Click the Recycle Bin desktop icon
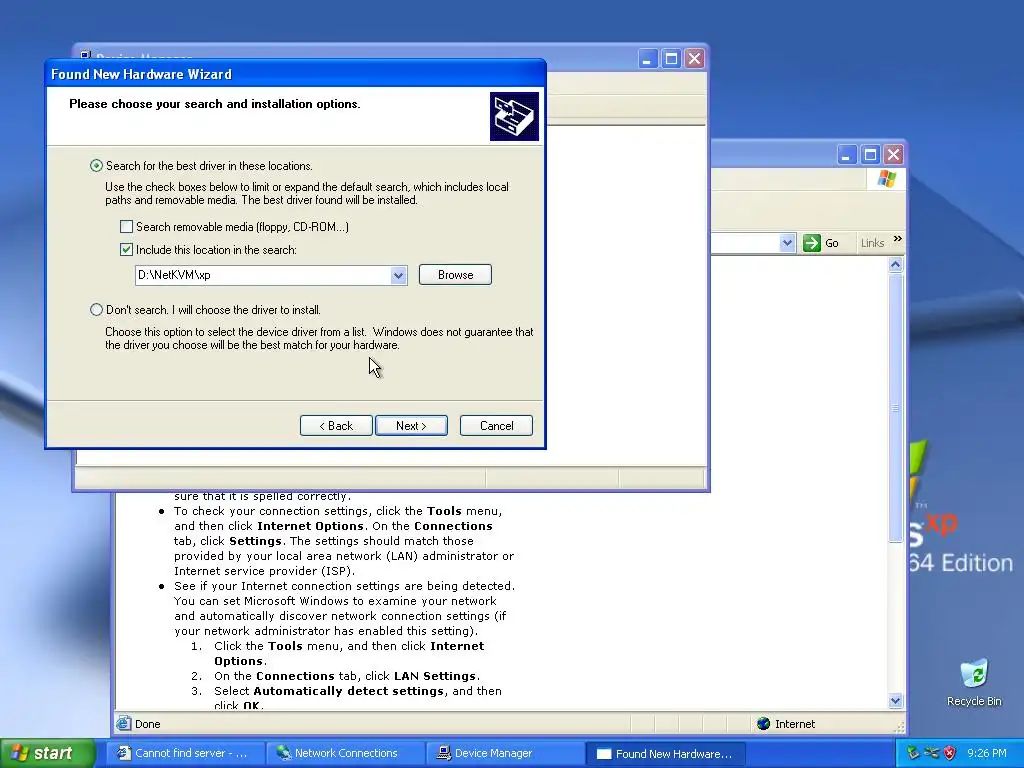 pos(974,682)
